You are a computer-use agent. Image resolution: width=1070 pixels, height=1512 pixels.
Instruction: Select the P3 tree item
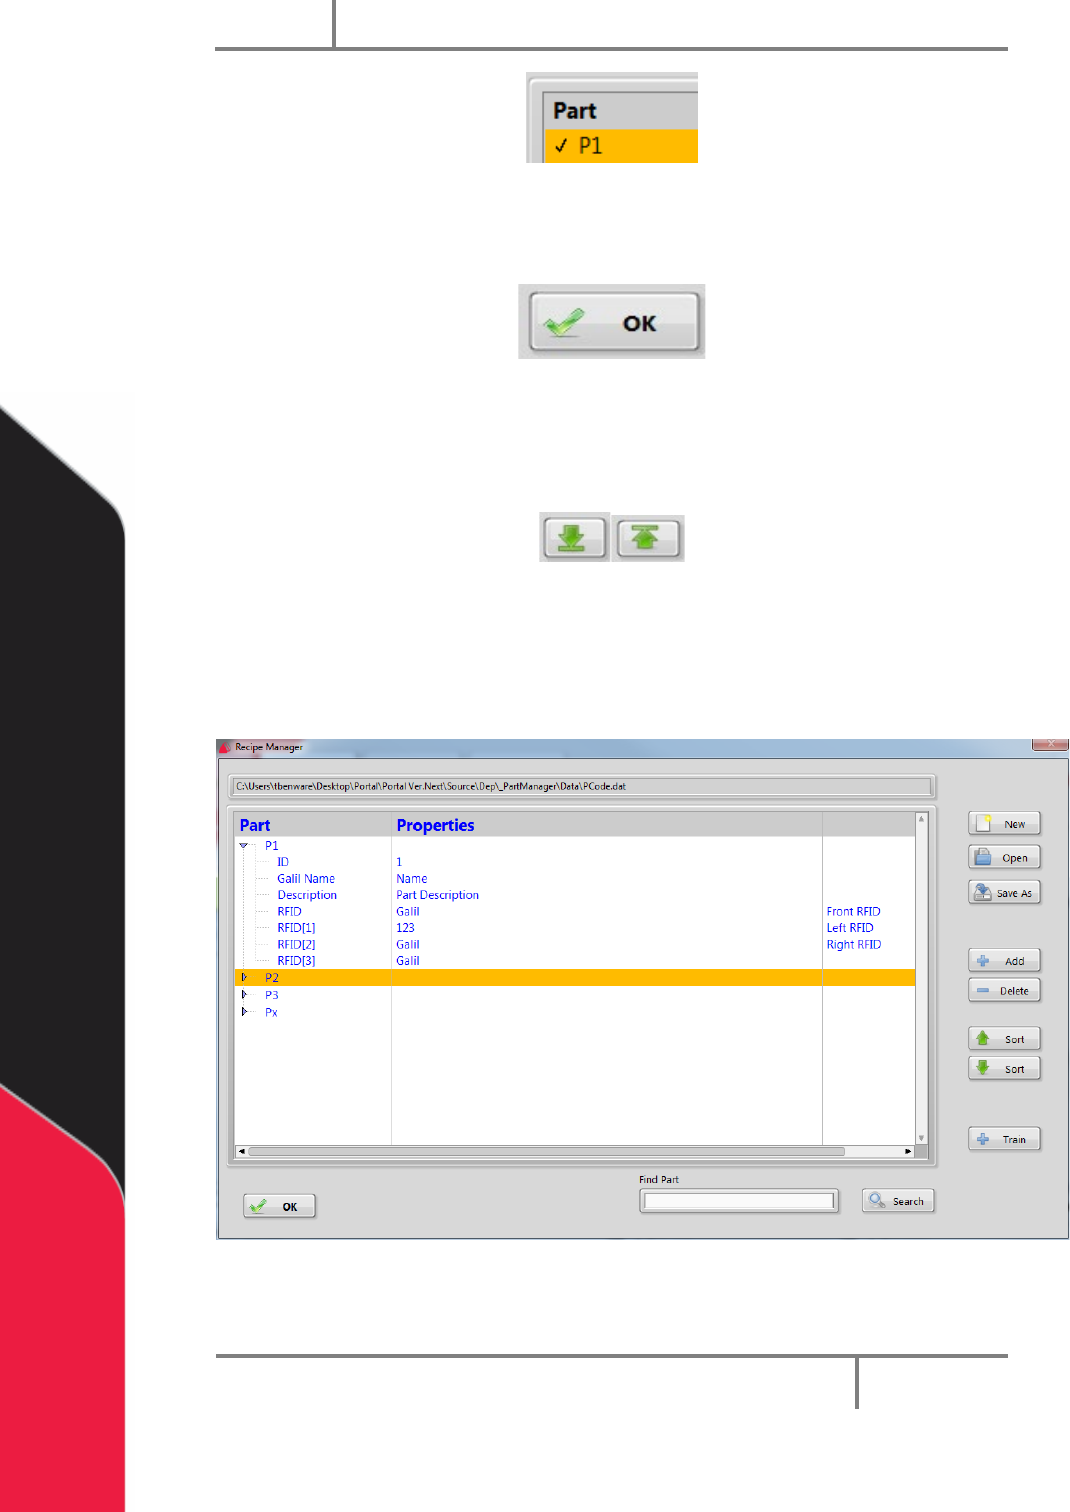click(x=272, y=995)
